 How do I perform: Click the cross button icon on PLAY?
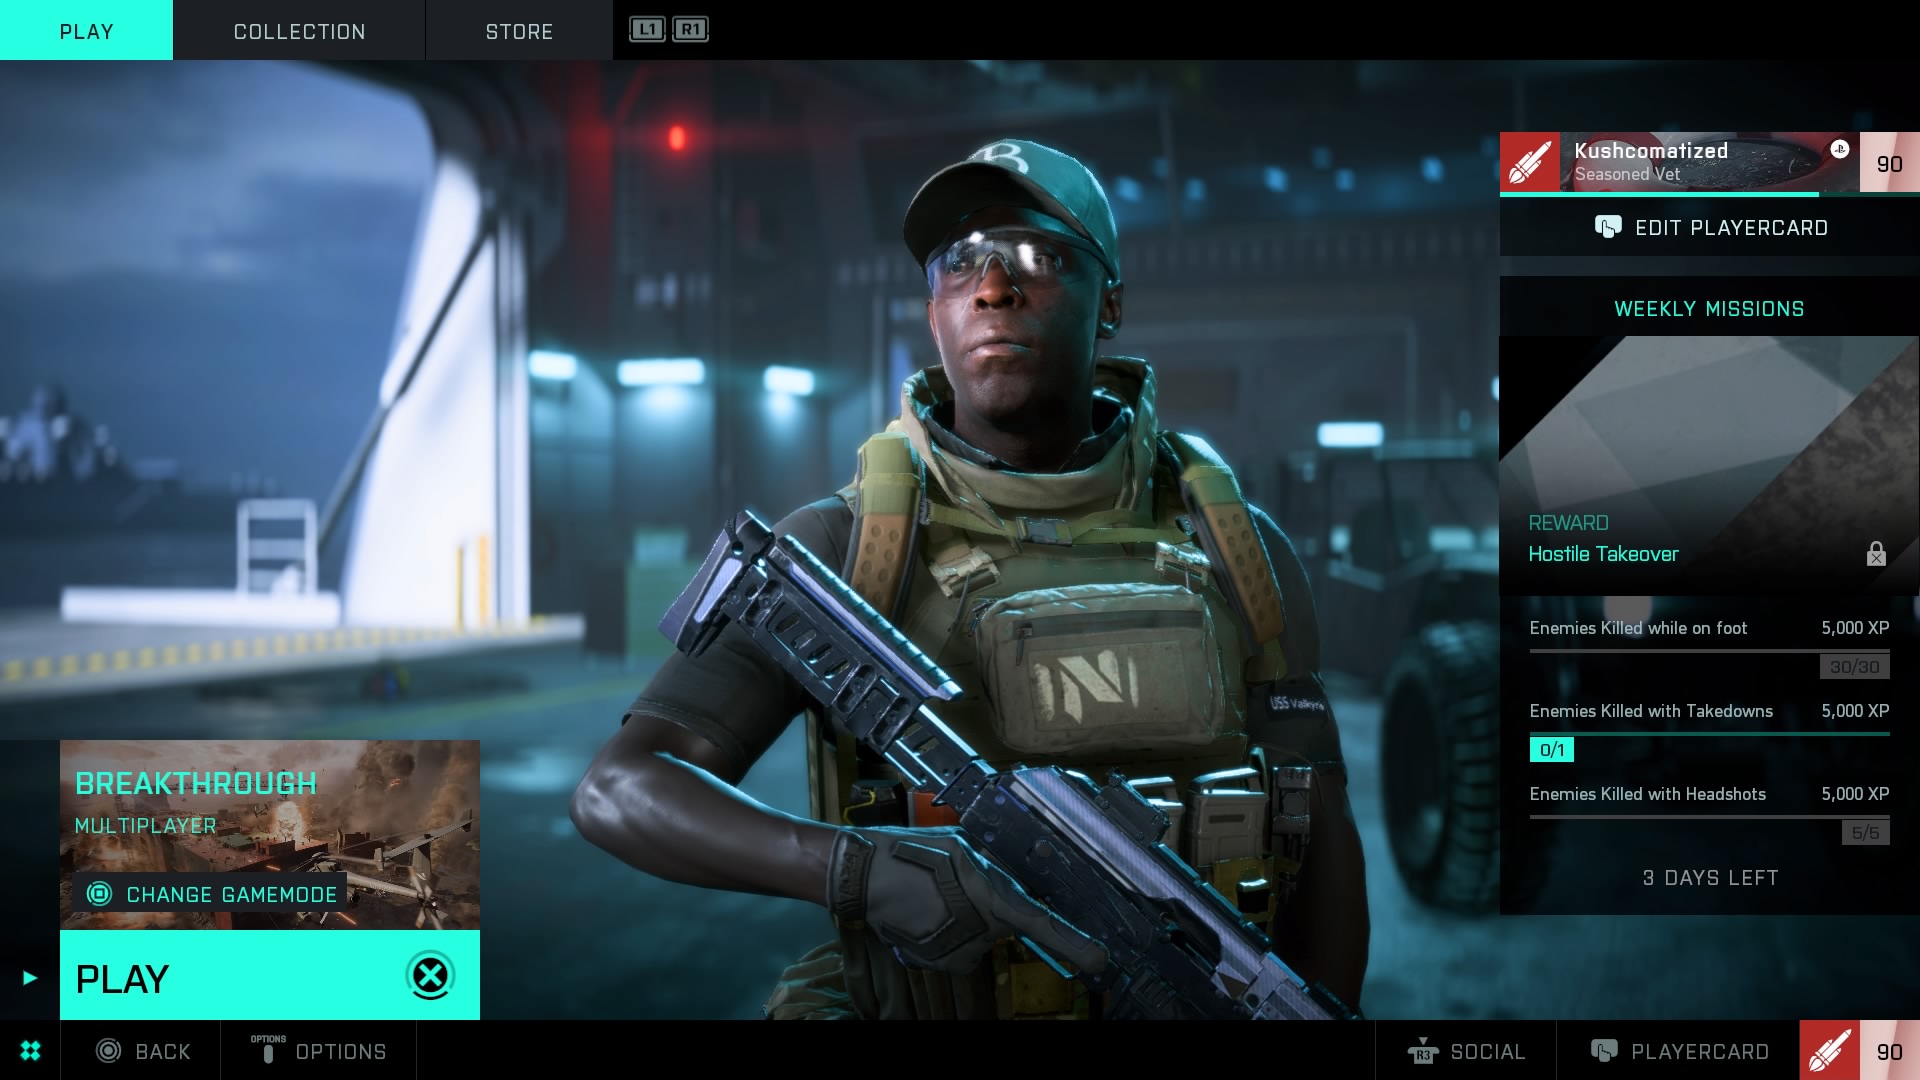(x=430, y=976)
